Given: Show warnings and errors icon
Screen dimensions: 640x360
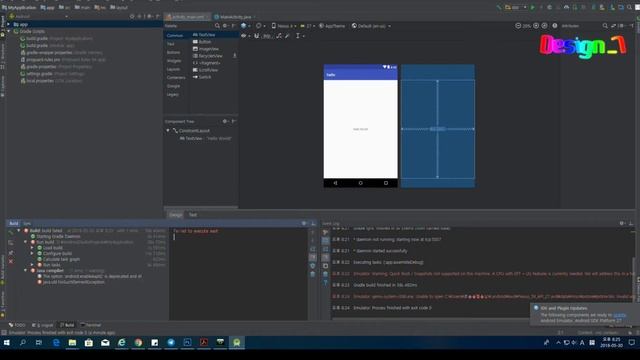Looking at the screenshot, I should 555,26.
